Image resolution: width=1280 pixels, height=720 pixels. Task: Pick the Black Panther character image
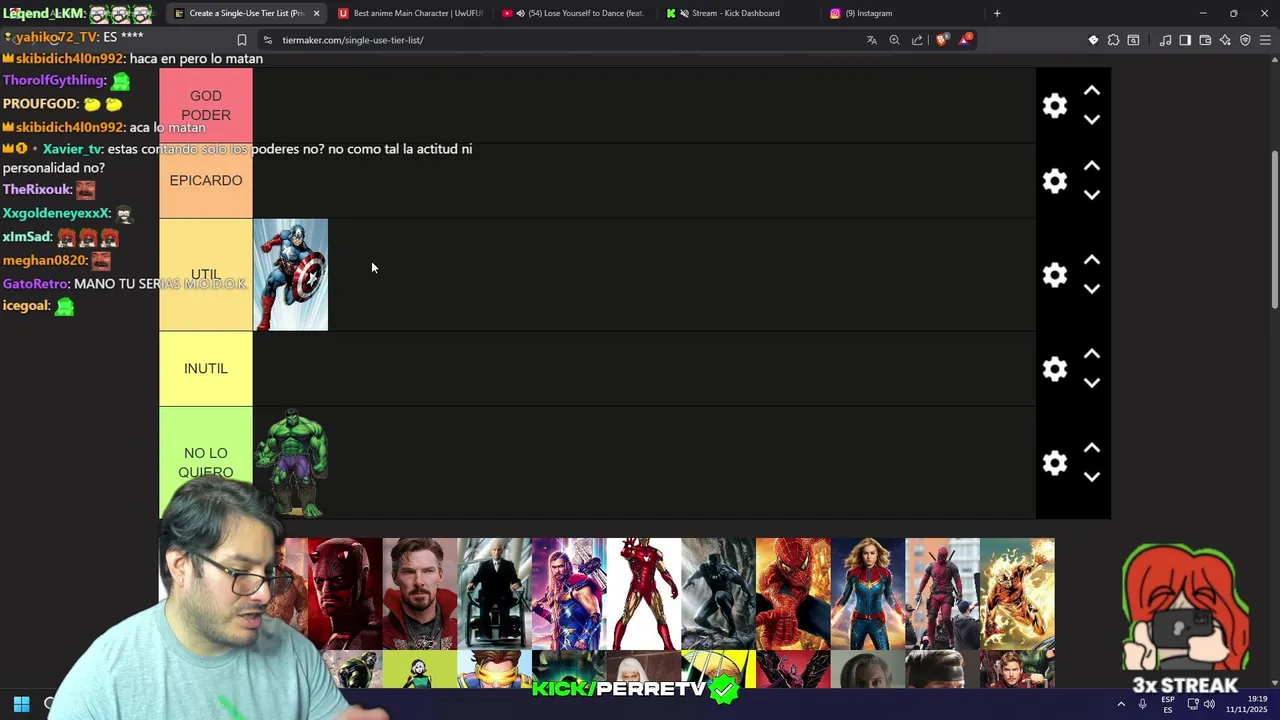pyautogui.click(x=718, y=594)
